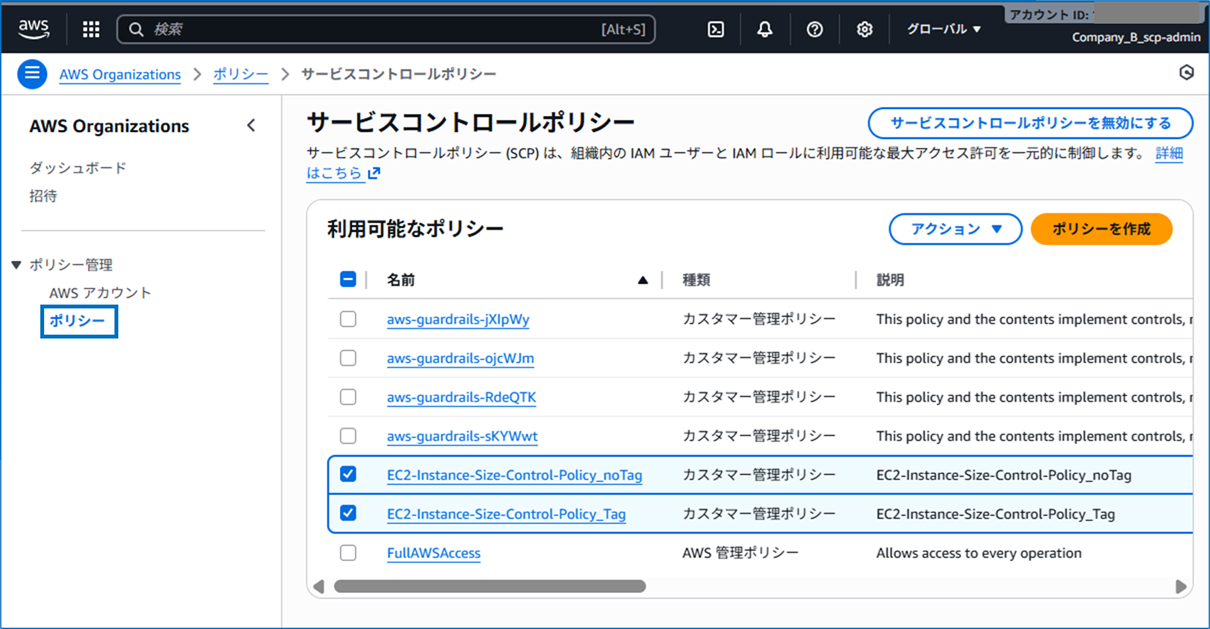Viewport: 1210px width, 629px height.
Task: Check the FullAWSAccess policy checkbox
Action: pos(348,552)
